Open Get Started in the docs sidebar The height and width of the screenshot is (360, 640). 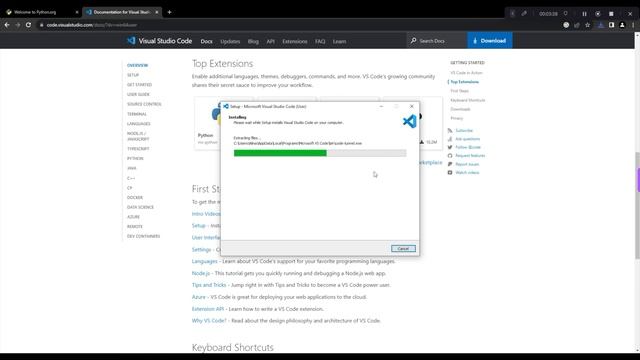tap(139, 84)
